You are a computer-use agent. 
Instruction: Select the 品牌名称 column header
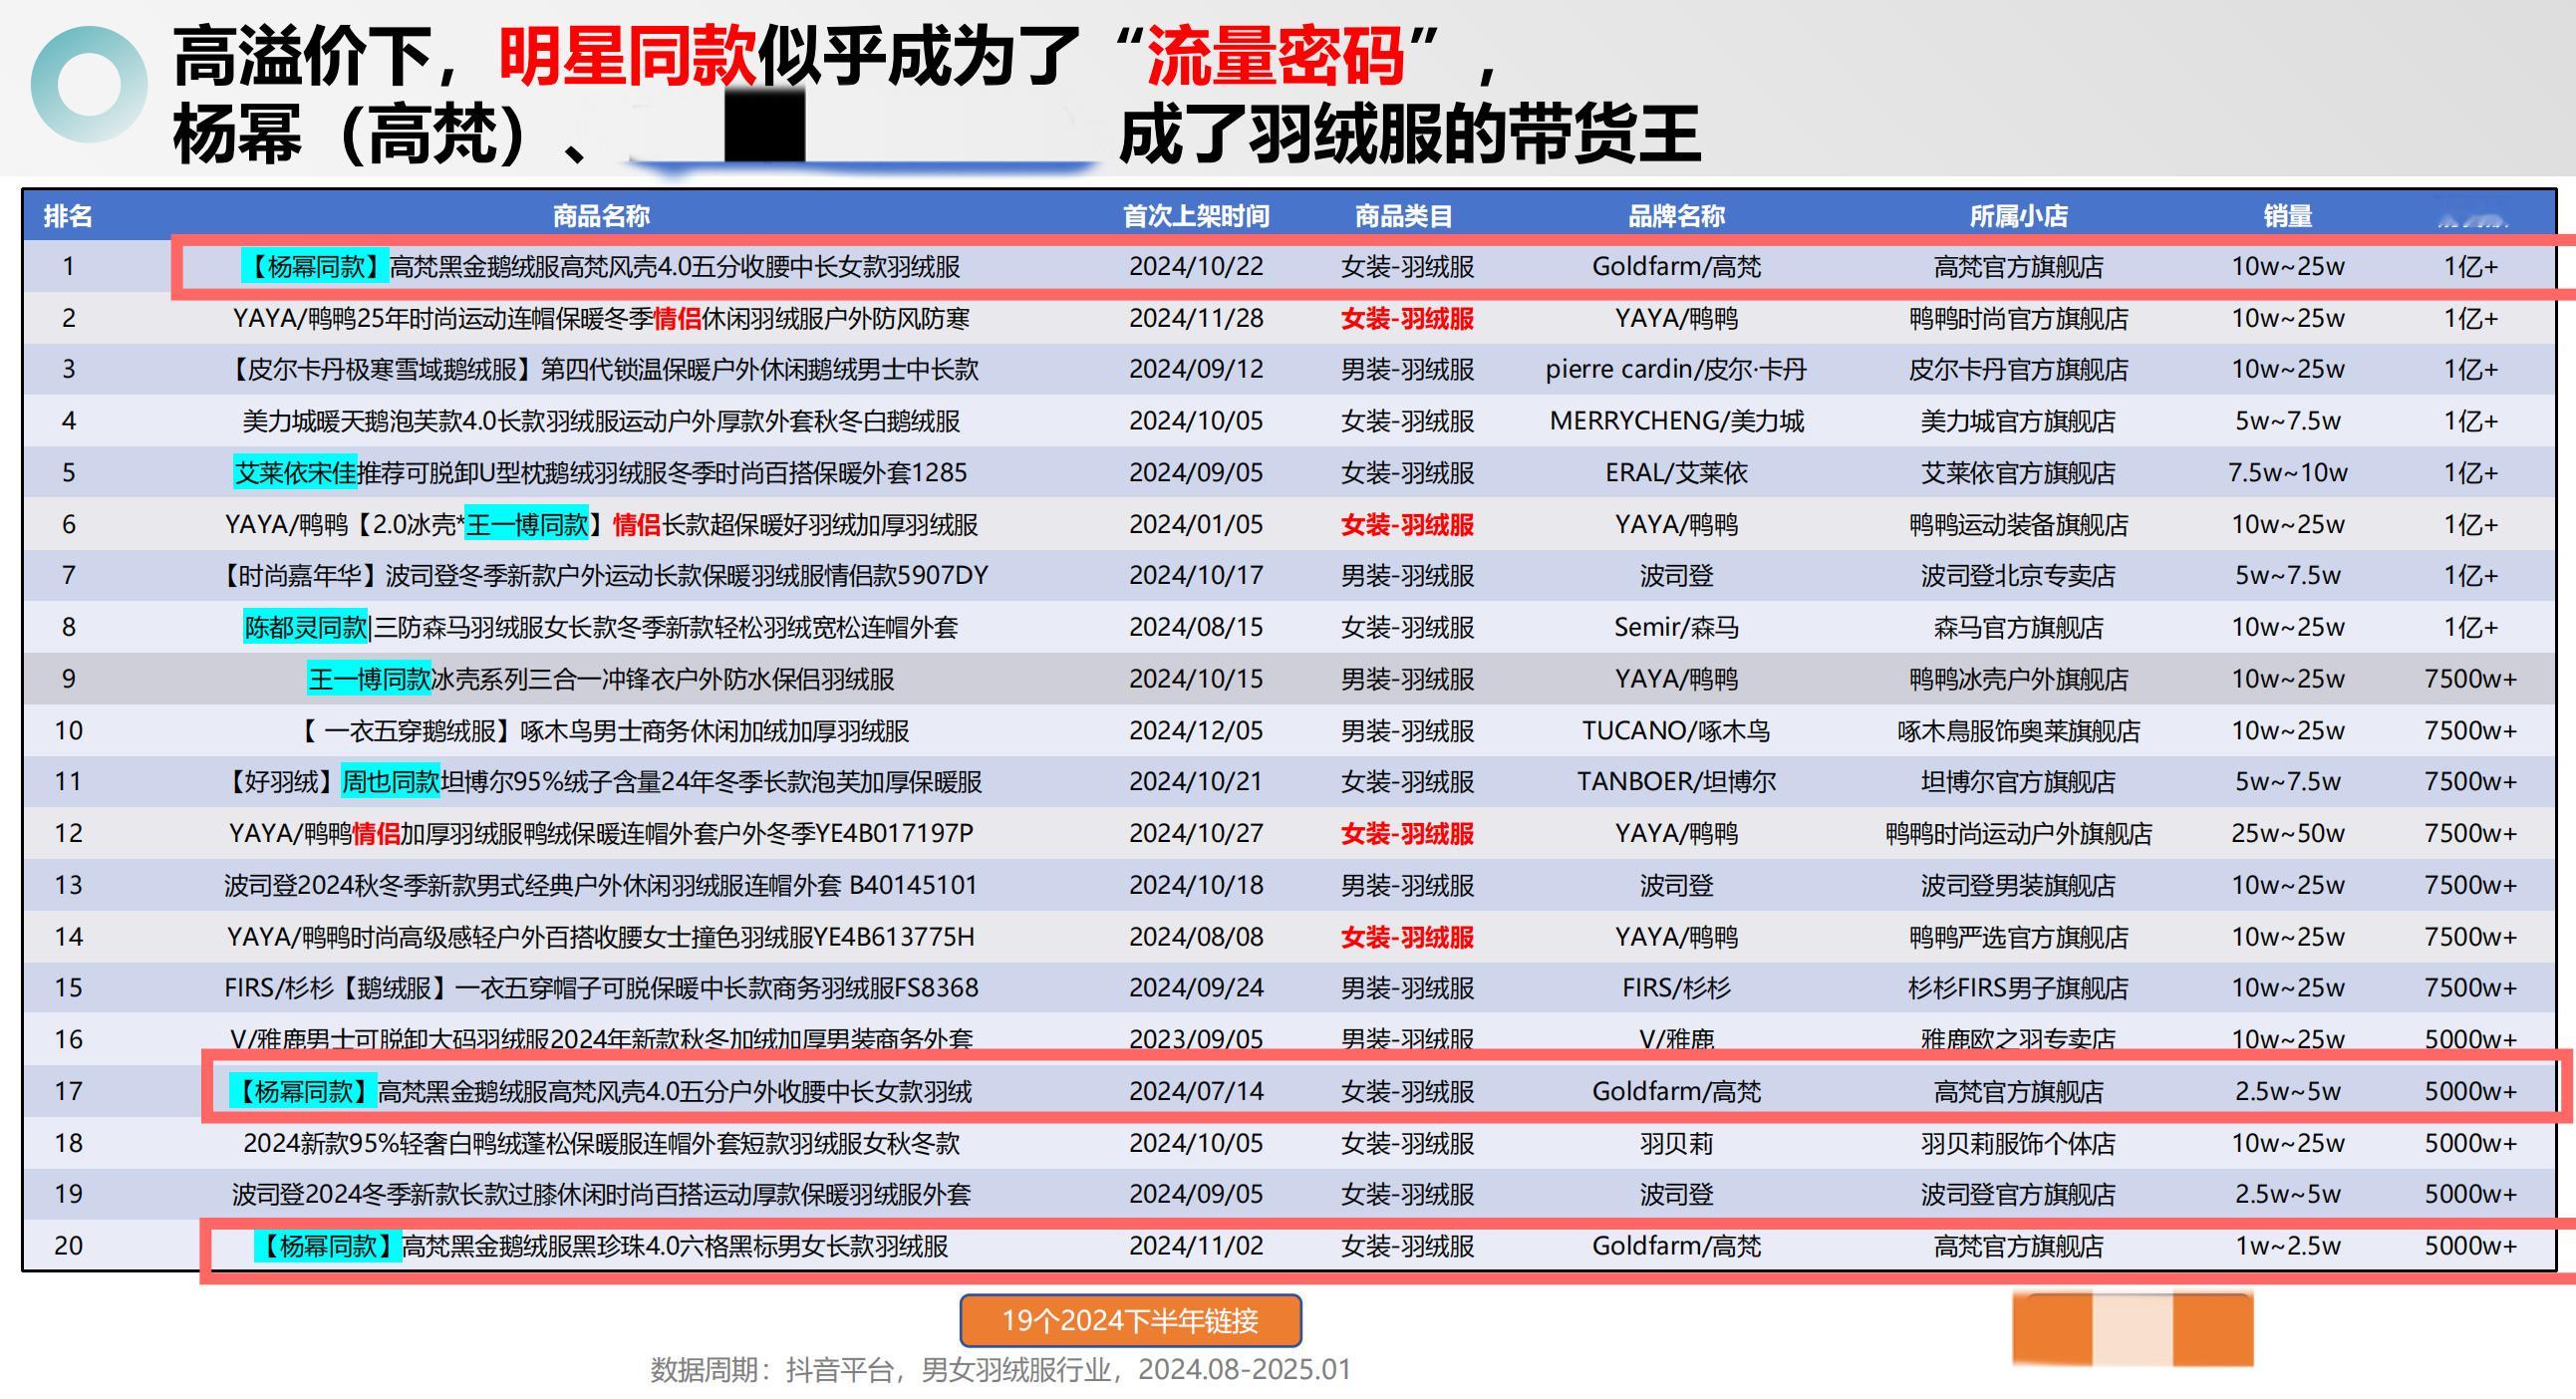[1676, 216]
